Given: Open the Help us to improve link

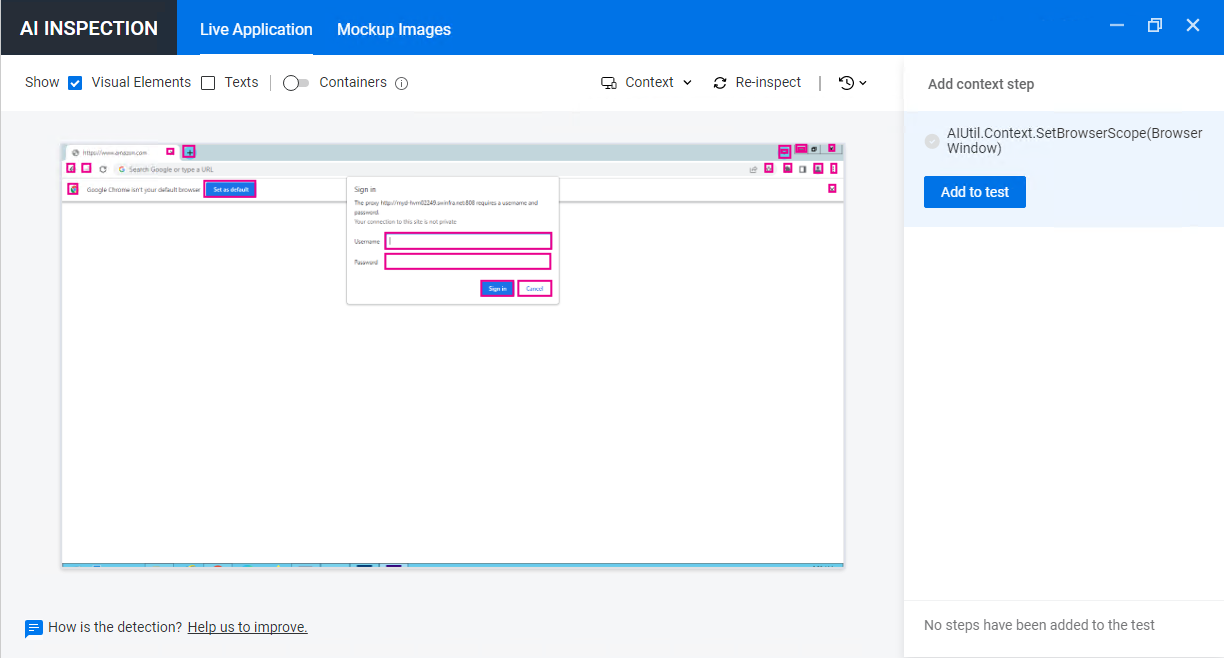Looking at the screenshot, I should click(x=246, y=627).
